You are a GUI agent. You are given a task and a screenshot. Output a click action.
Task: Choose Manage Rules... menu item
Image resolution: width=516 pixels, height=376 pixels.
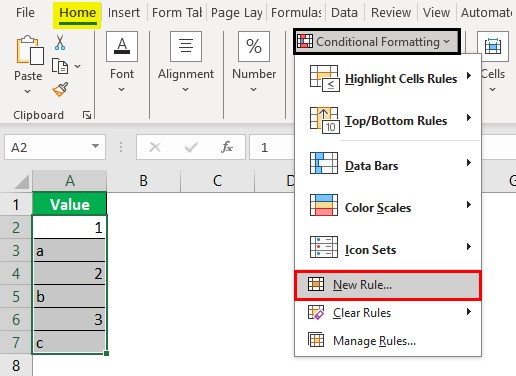(388, 341)
